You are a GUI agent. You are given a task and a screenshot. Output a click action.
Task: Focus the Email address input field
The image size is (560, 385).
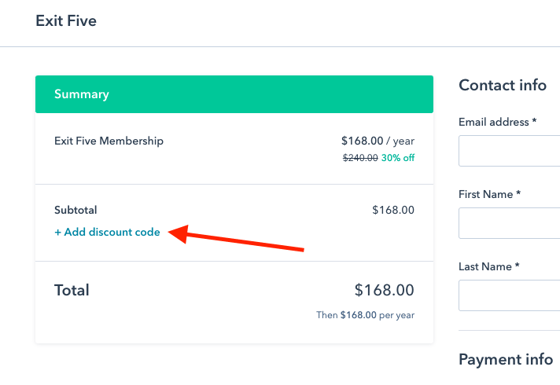click(509, 151)
